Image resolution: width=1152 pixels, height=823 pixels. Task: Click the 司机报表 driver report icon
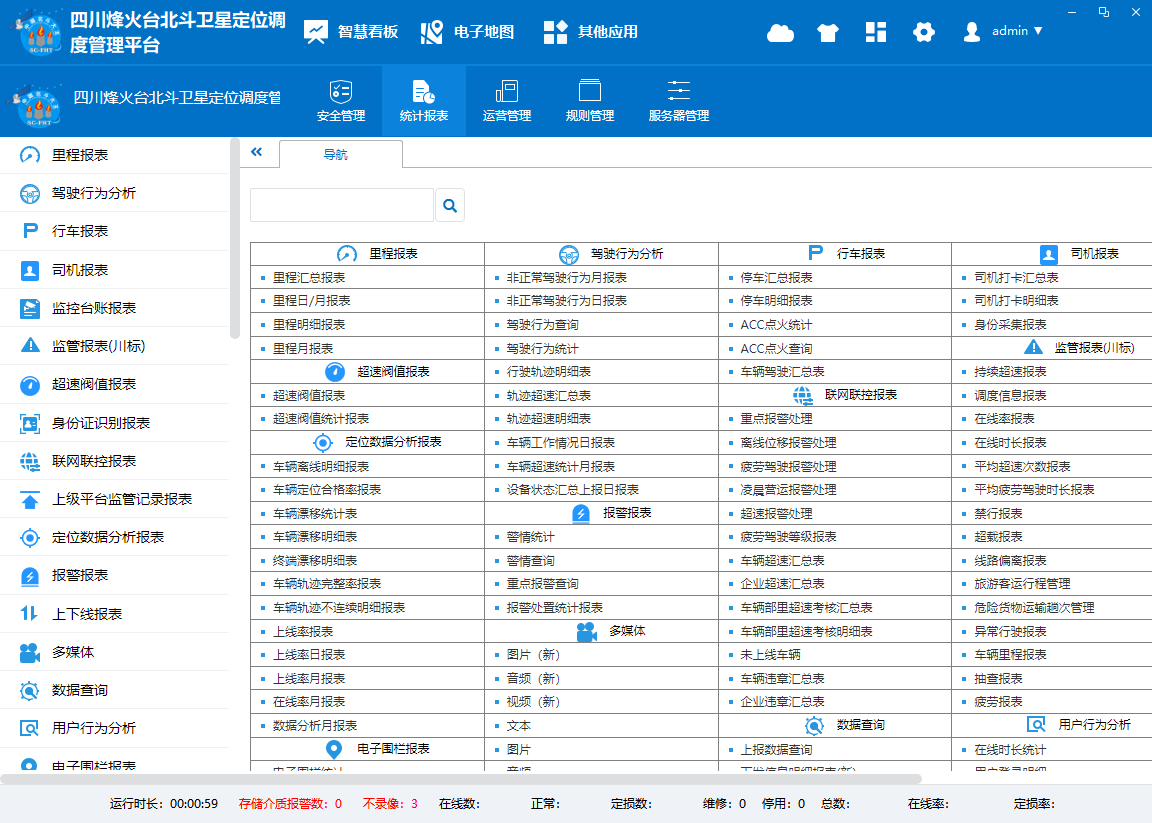[28, 270]
